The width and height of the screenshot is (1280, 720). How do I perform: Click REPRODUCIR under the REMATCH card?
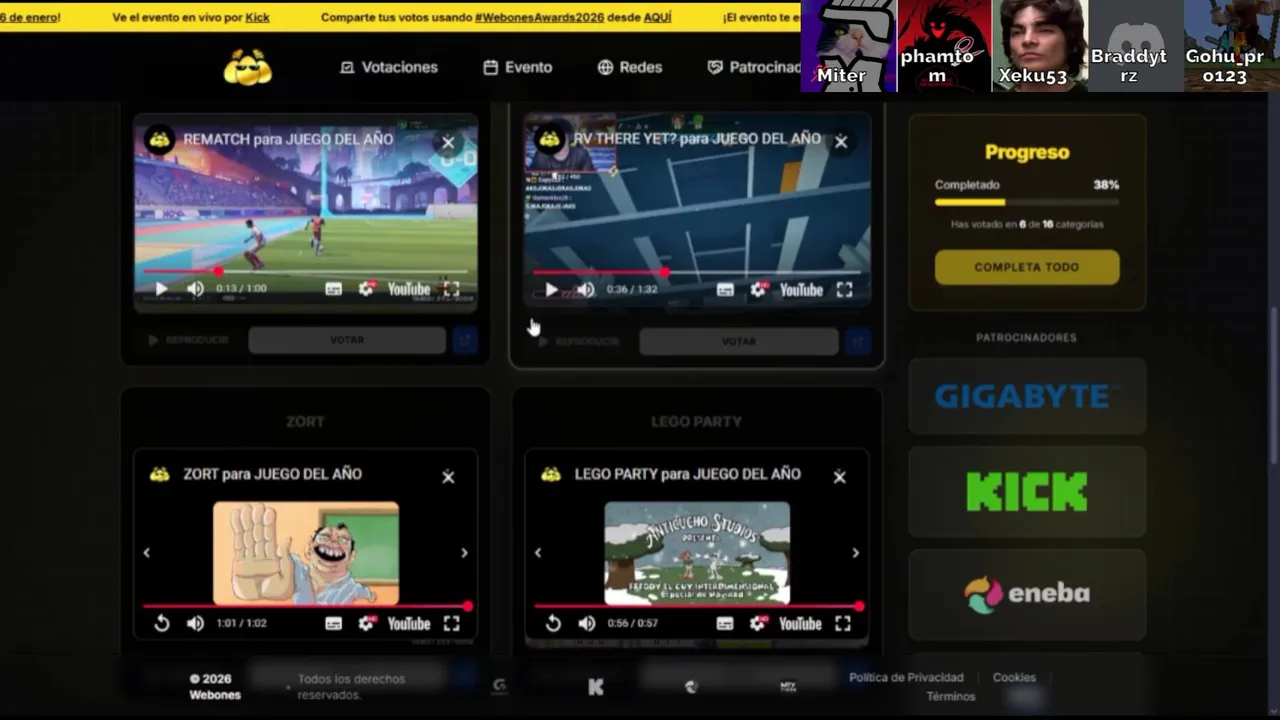pos(188,340)
